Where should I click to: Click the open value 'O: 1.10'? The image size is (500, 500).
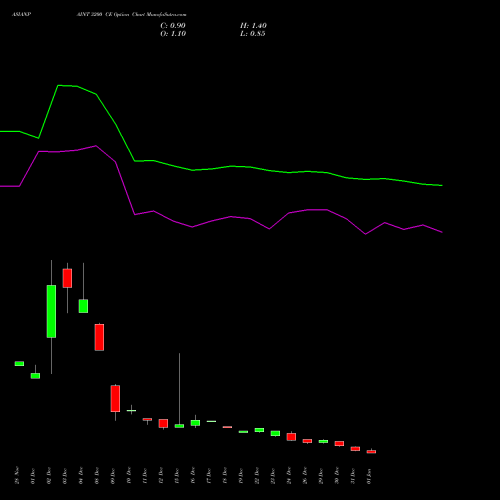(x=173, y=34)
